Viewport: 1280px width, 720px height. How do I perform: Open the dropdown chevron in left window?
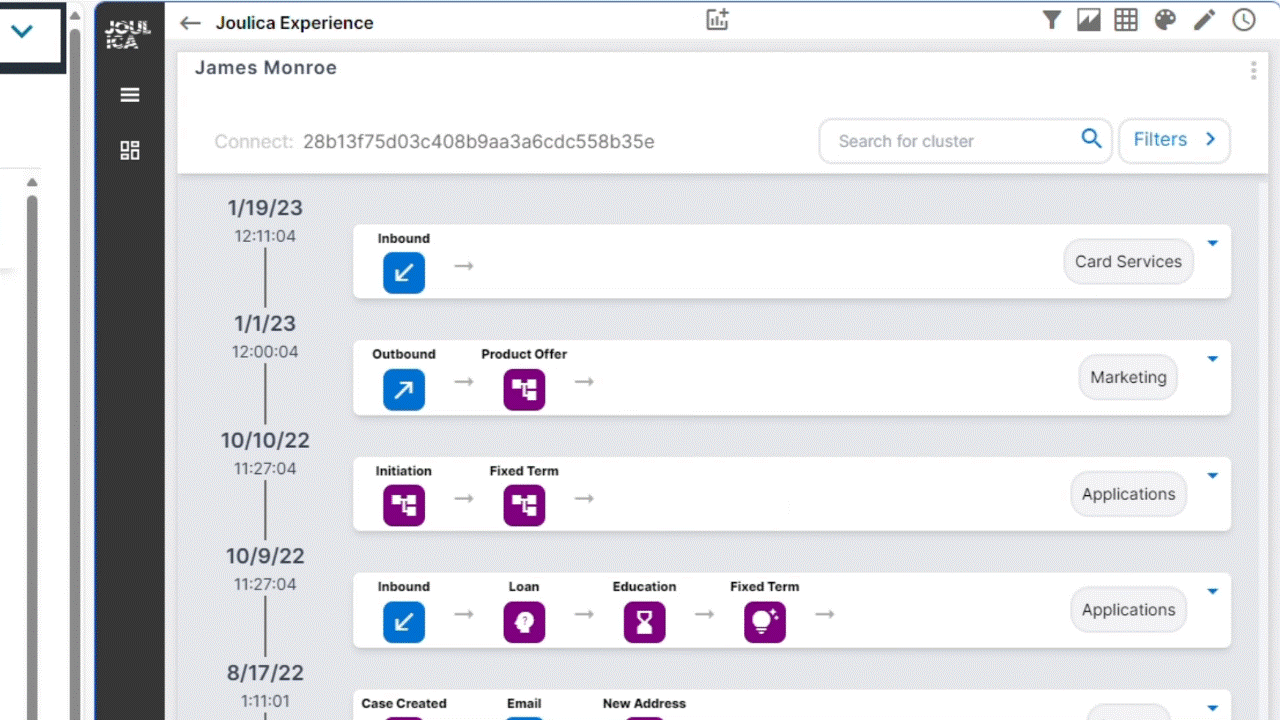tap(21, 31)
